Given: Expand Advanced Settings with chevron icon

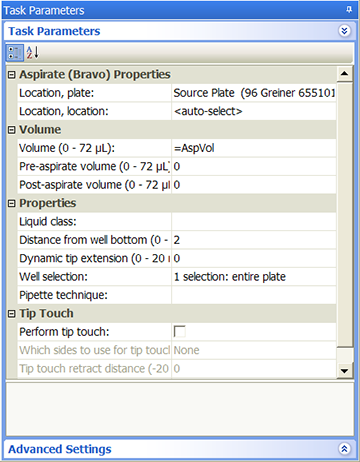Looking at the screenshot, I should pyautogui.click(x=344, y=449).
